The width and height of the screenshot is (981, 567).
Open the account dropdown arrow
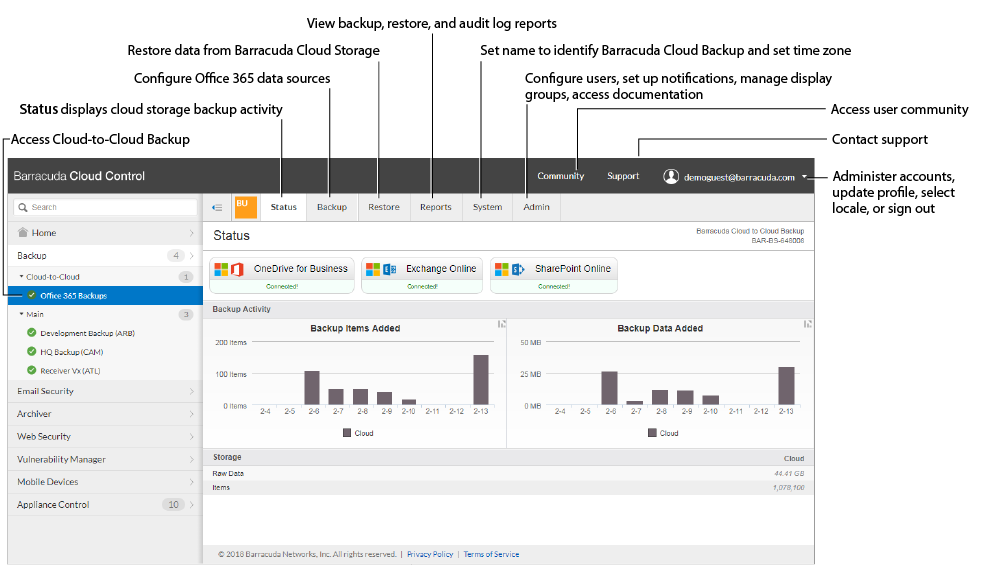804,177
